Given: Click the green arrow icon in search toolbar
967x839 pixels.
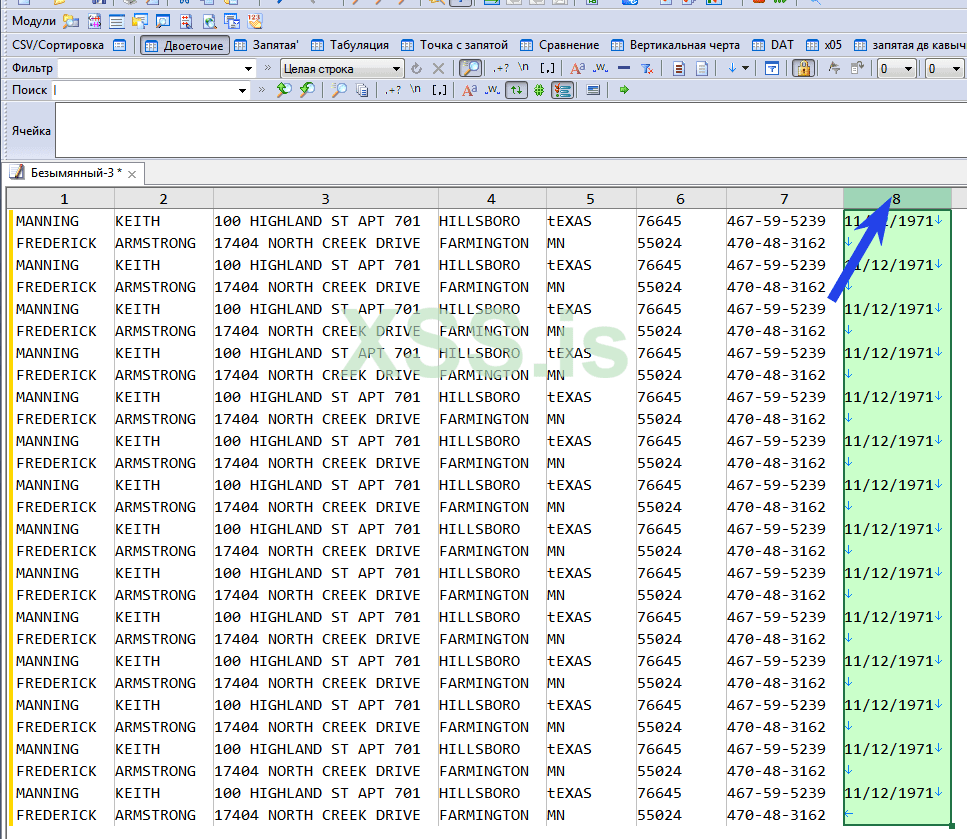Looking at the screenshot, I should 624,90.
